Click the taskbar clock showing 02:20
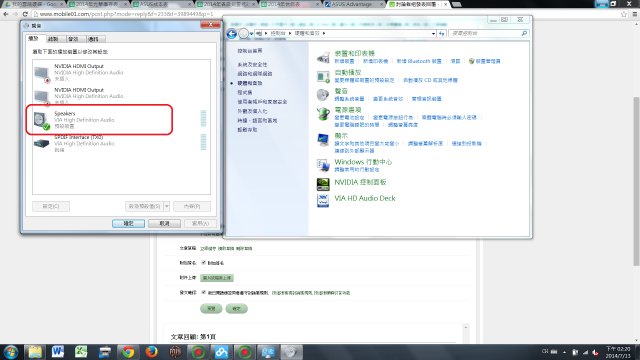Image resolution: width=640 pixels, height=360 pixels. [x=618, y=352]
